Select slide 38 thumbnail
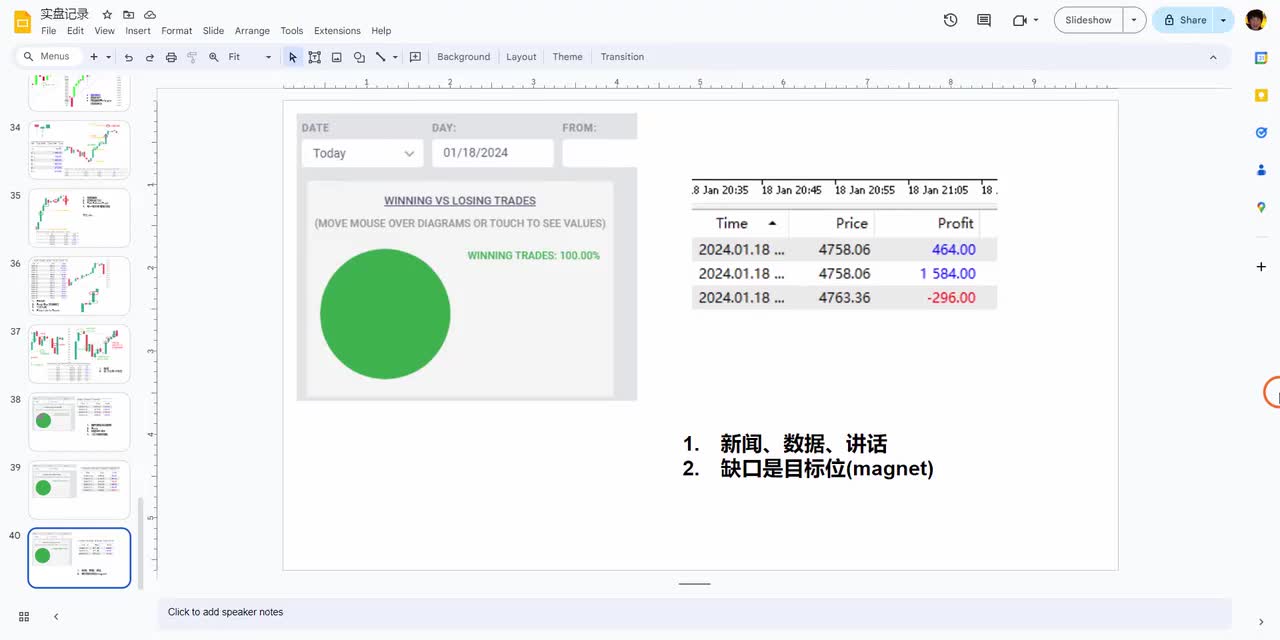The image size is (1280, 640). [x=79, y=422]
